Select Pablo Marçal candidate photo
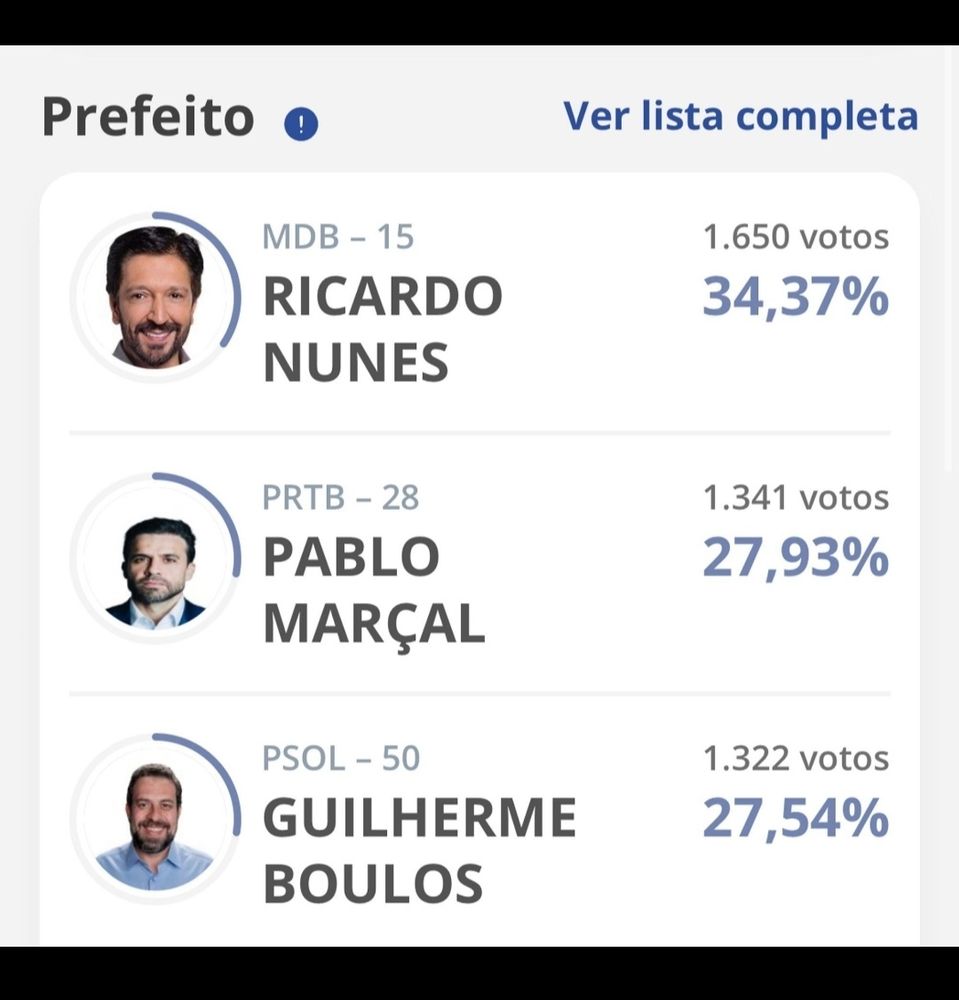959x1000 pixels. coord(155,558)
